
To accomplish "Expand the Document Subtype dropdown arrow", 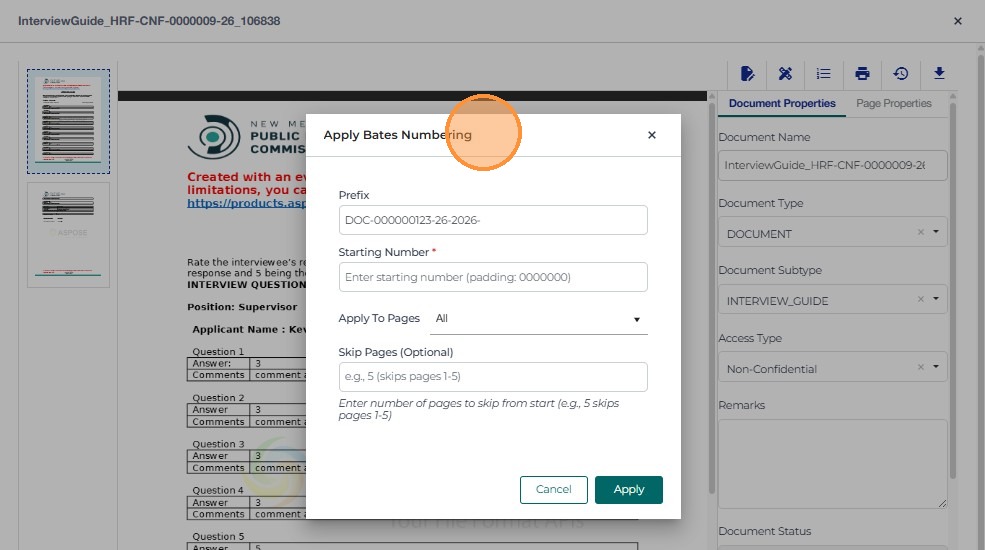I will (x=936, y=299).
